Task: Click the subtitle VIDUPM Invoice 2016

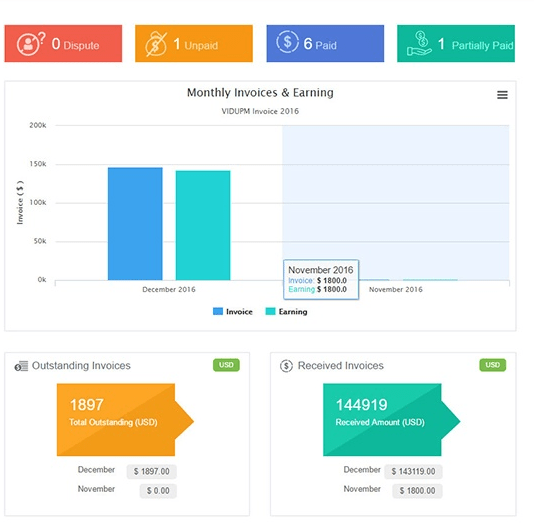Action: click(x=260, y=111)
